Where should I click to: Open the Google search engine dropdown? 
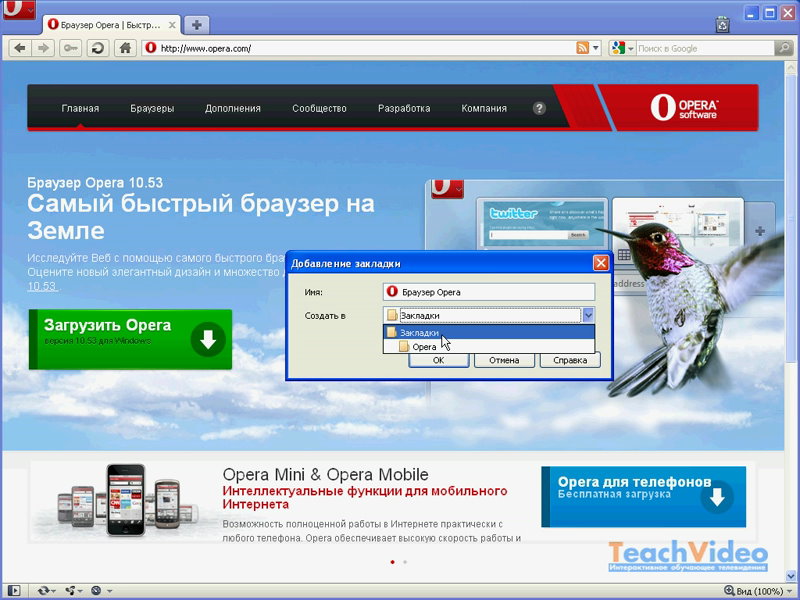(x=621, y=47)
